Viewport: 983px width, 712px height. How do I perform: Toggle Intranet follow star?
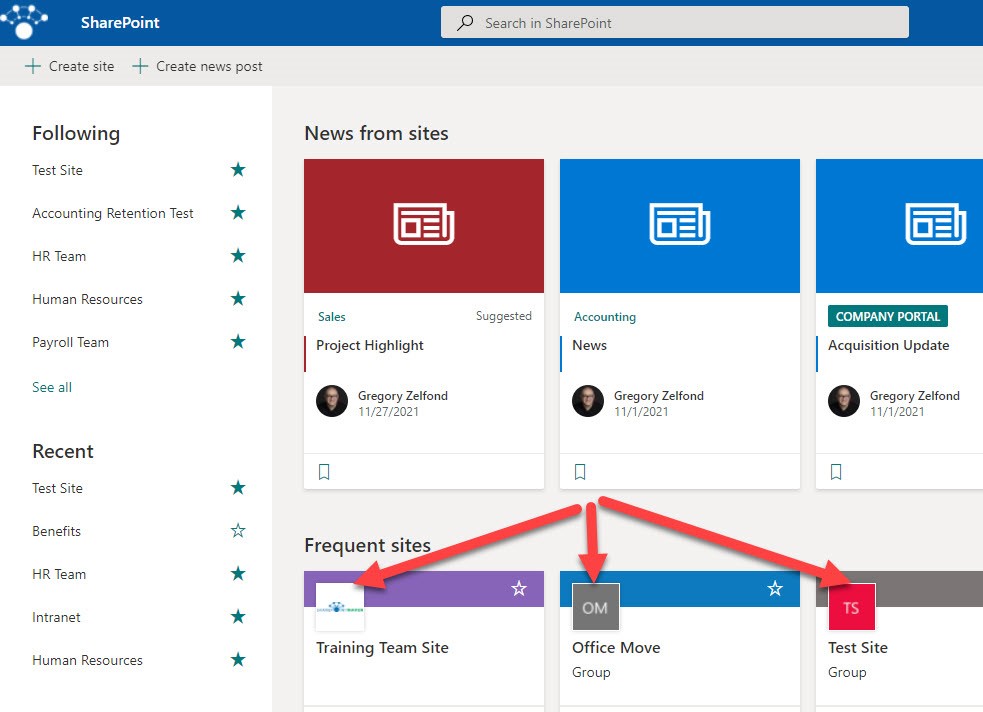(238, 617)
